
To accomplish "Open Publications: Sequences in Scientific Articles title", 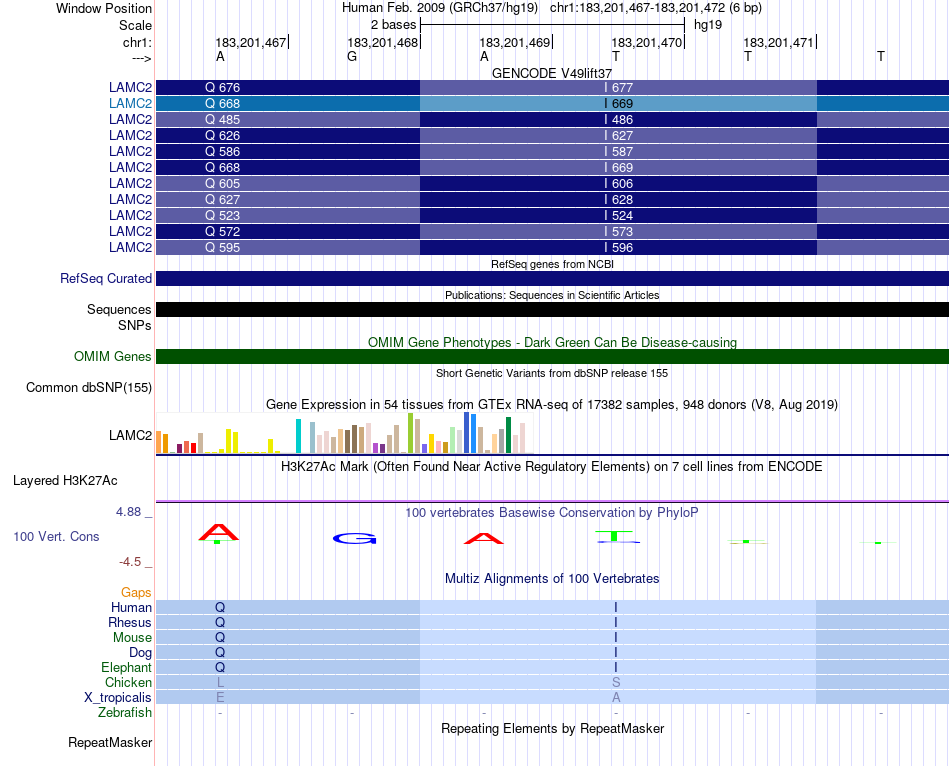I will tap(552, 295).
